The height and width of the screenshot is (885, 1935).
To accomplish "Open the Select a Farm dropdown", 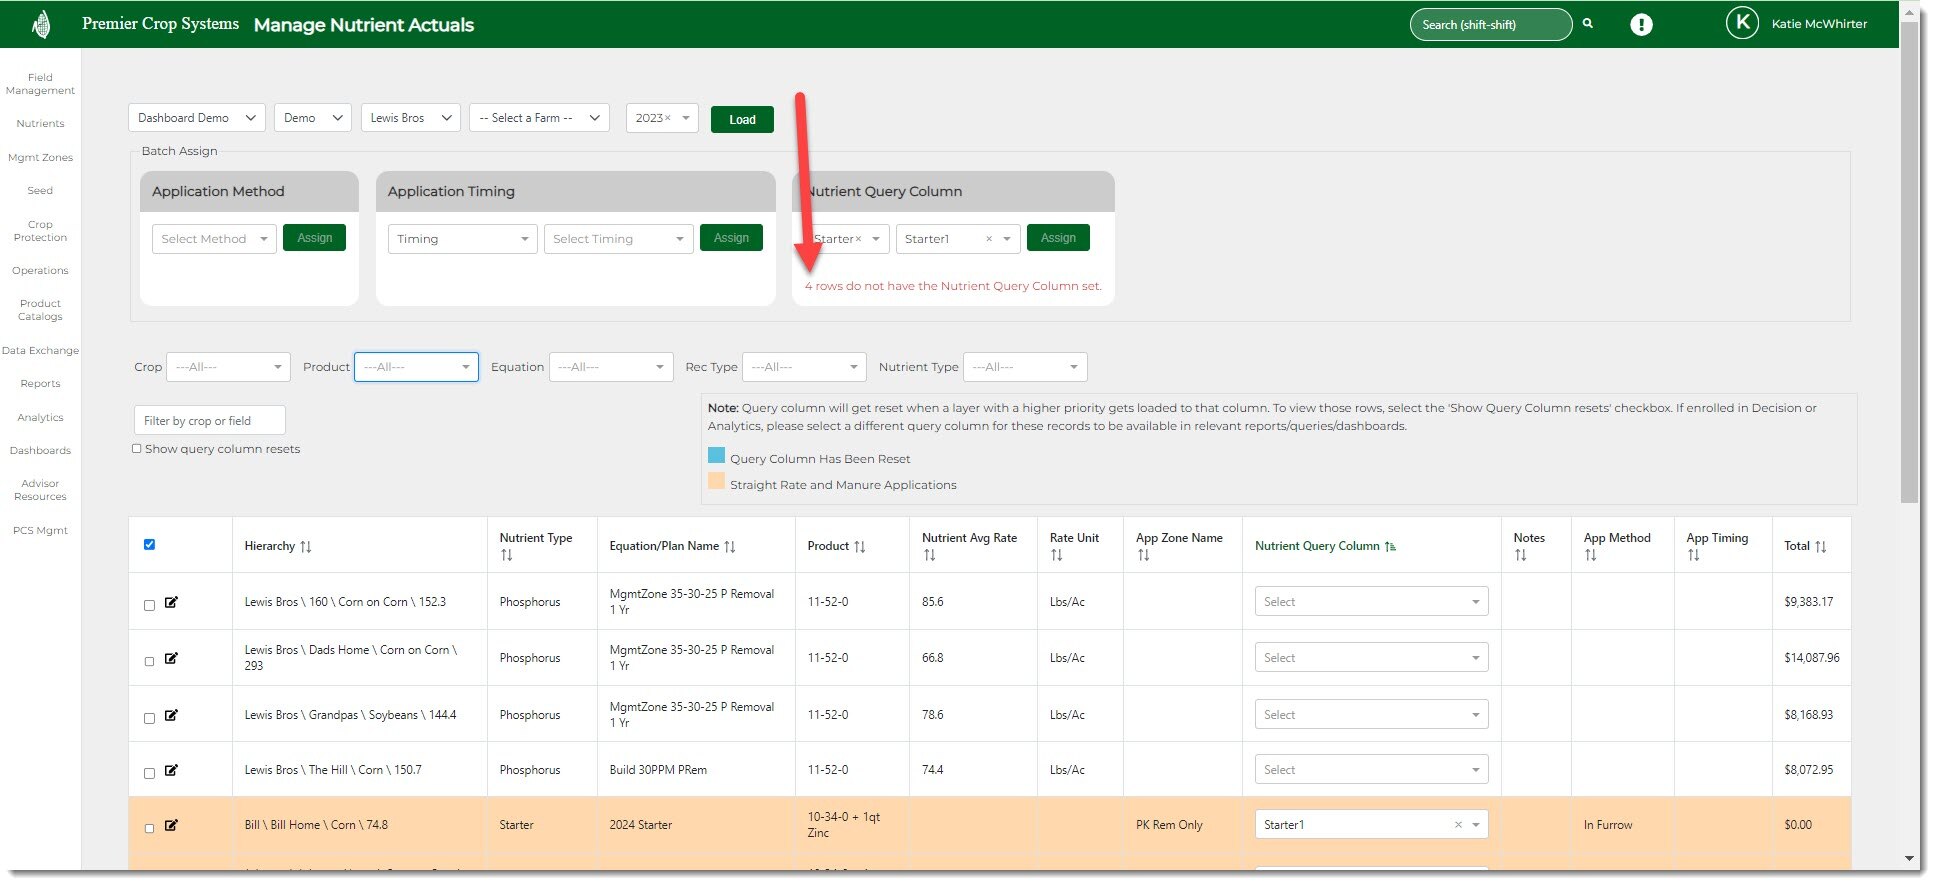I will pyautogui.click(x=538, y=118).
